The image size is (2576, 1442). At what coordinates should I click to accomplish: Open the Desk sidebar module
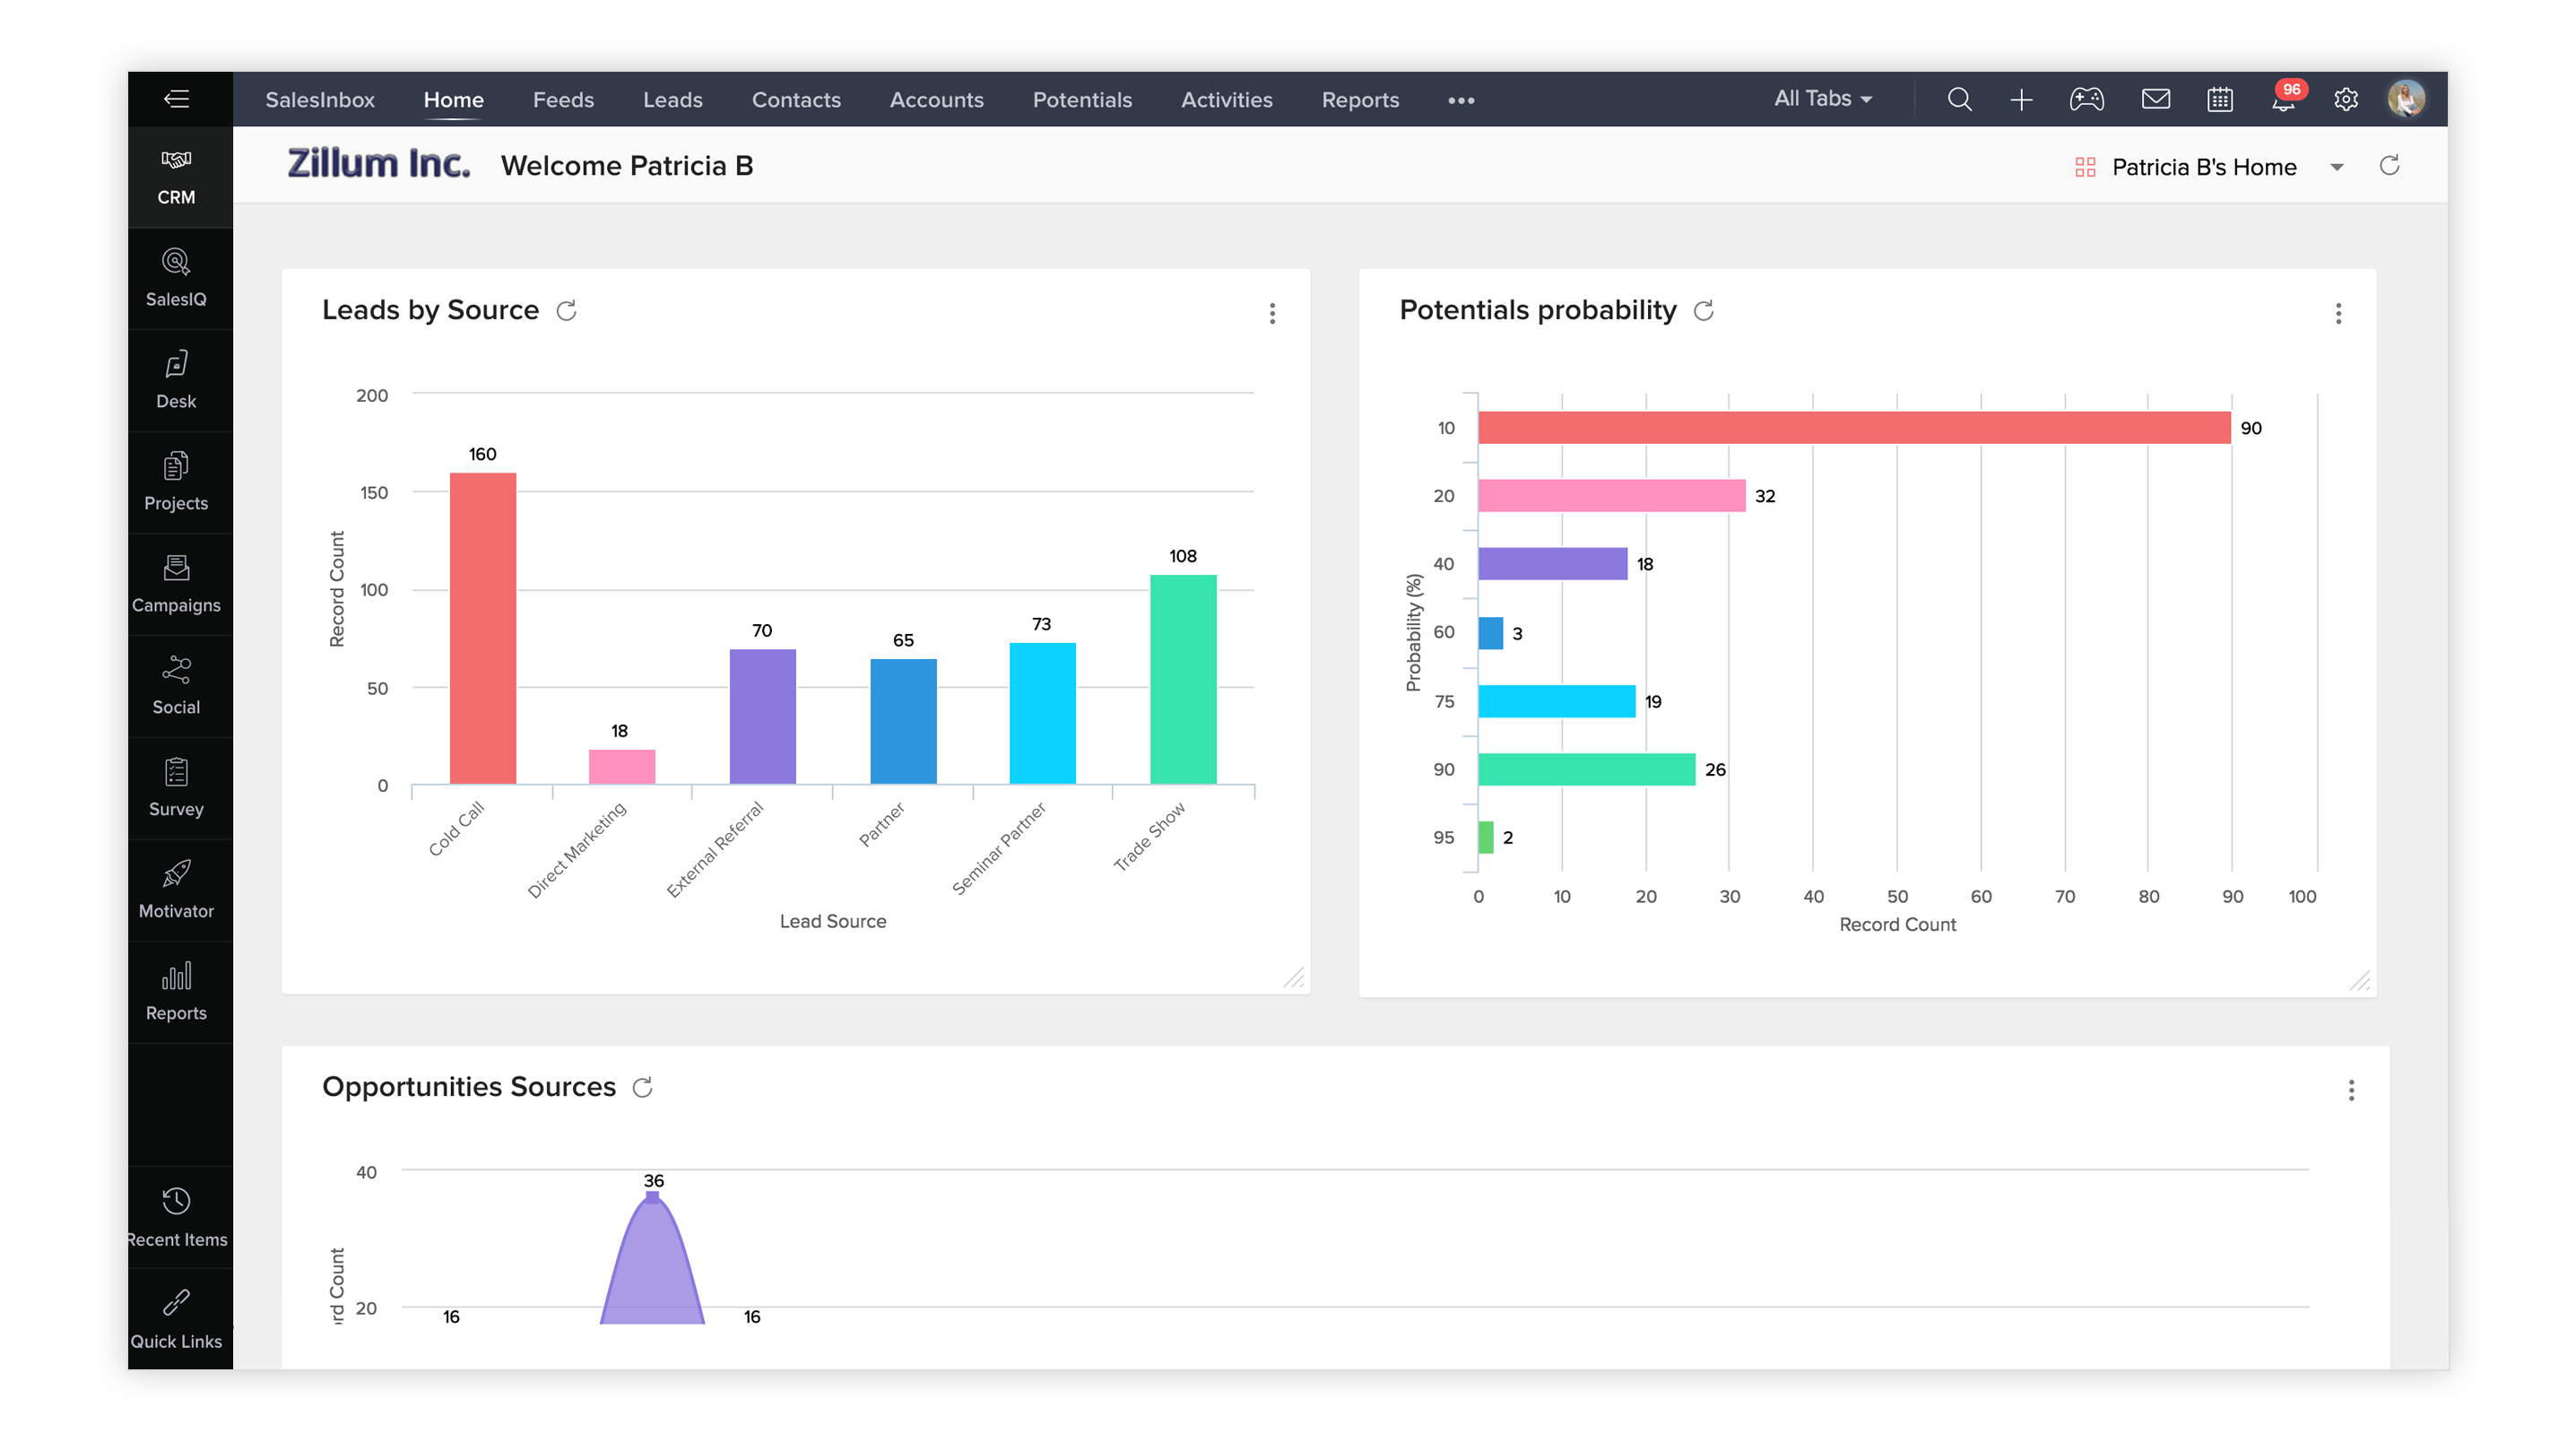click(x=176, y=379)
